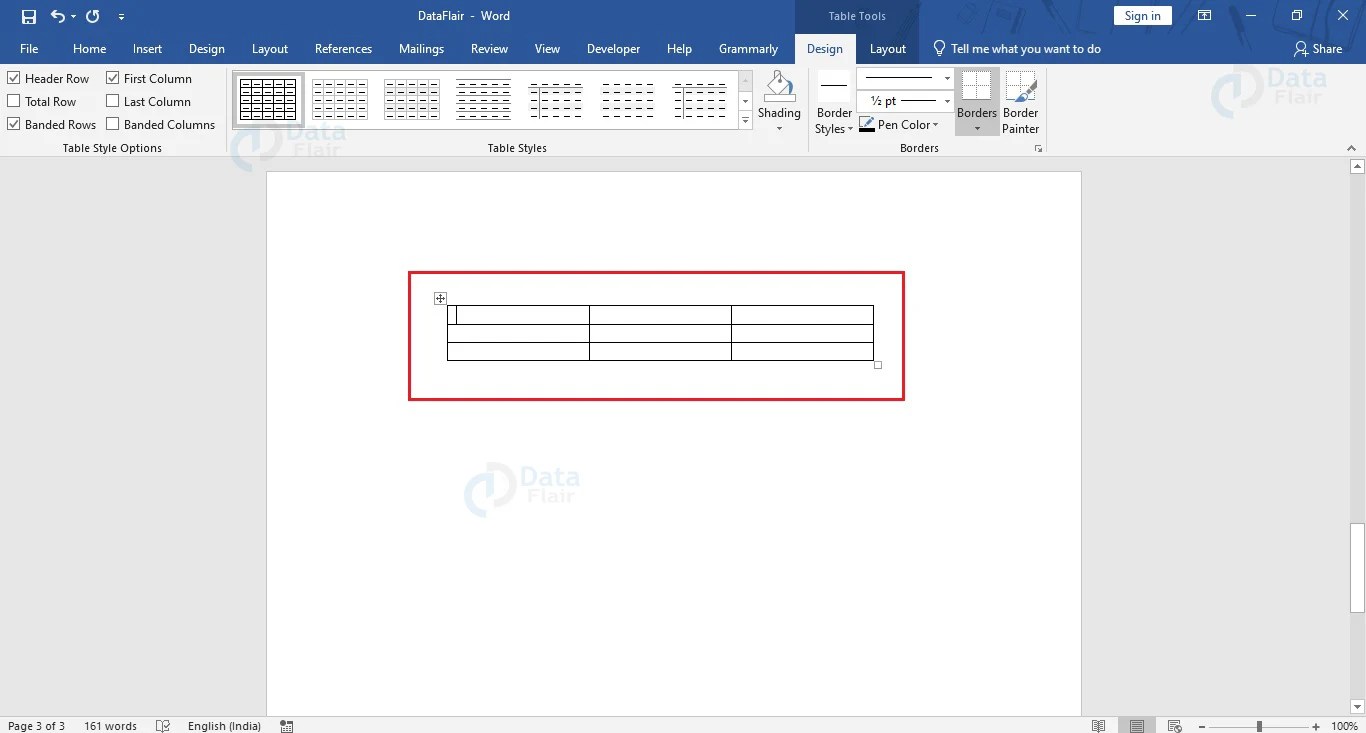Enable the Total Row option
Image resolution: width=1366 pixels, height=733 pixels.
click(x=13, y=101)
